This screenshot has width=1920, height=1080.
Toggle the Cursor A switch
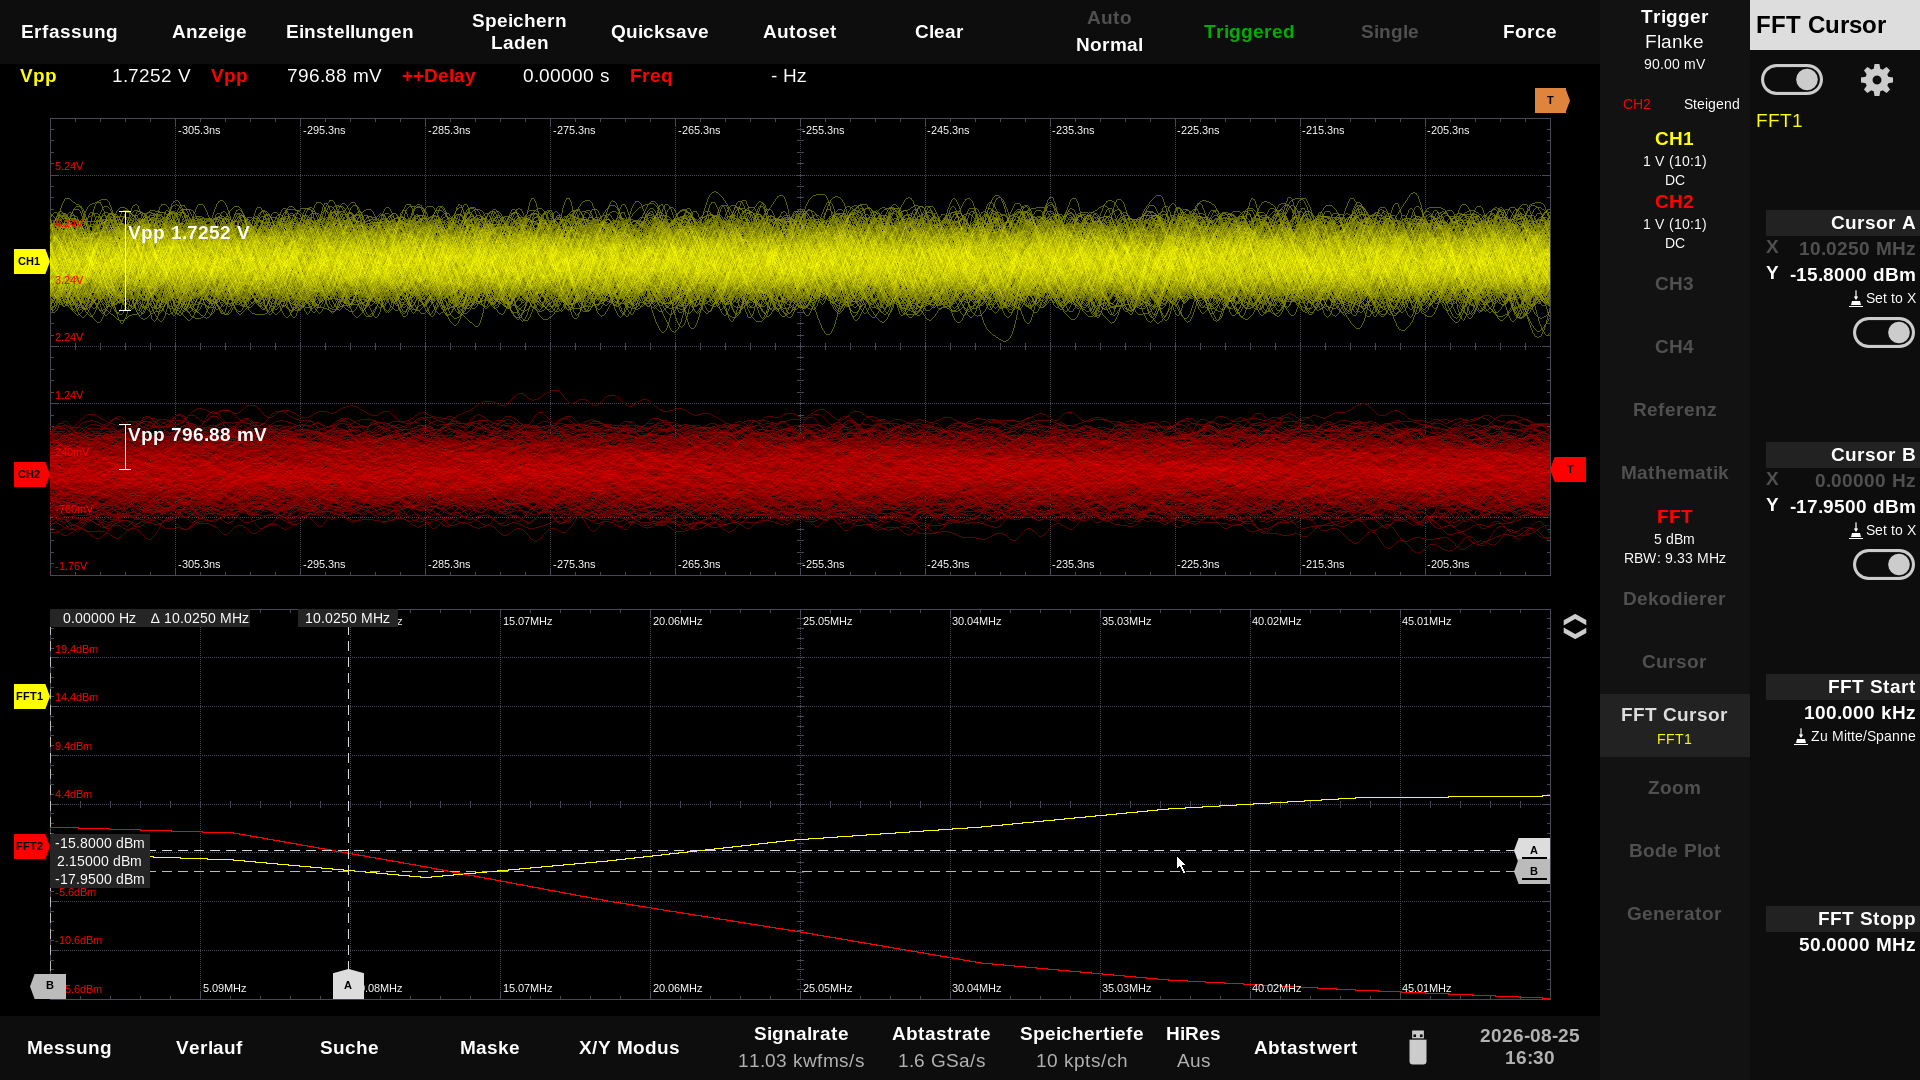pyautogui.click(x=1883, y=333)
